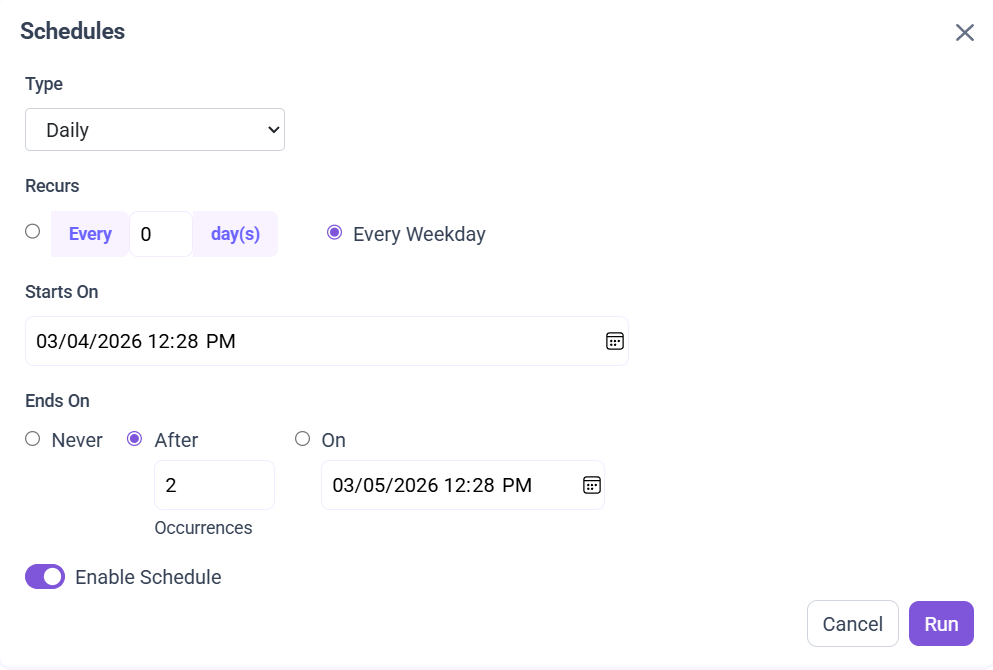Select the Every N day(s) radio option
Screen dimensions: 993x670
[x=32, y=232]
